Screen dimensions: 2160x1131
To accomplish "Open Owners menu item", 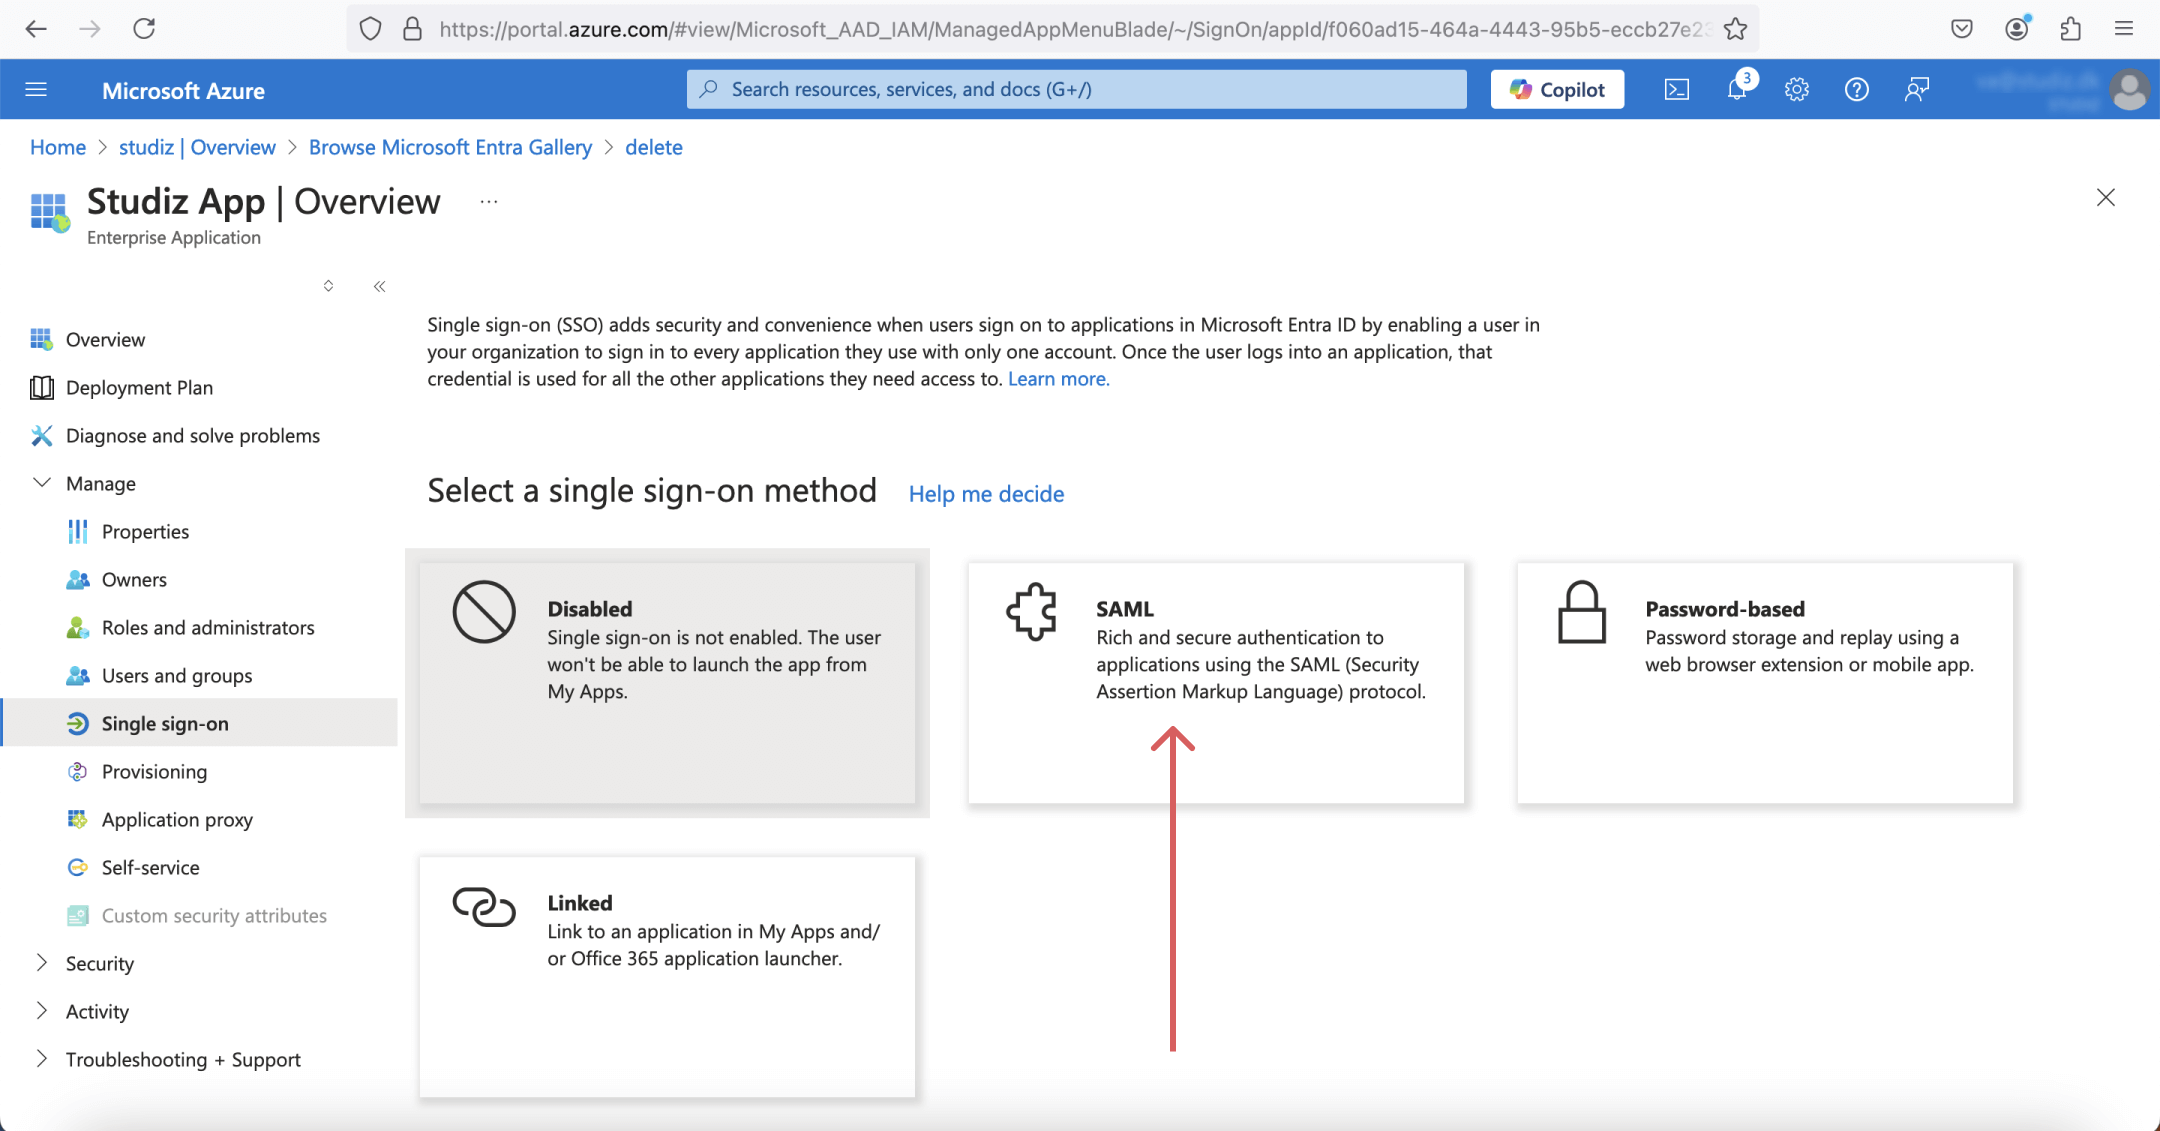I will (x=200, y=580).
